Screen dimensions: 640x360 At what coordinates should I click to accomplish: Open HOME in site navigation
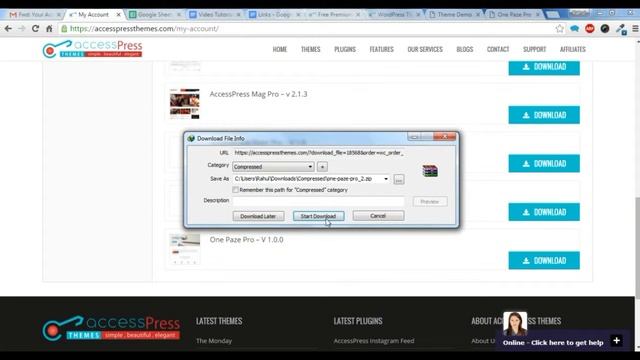280,49
